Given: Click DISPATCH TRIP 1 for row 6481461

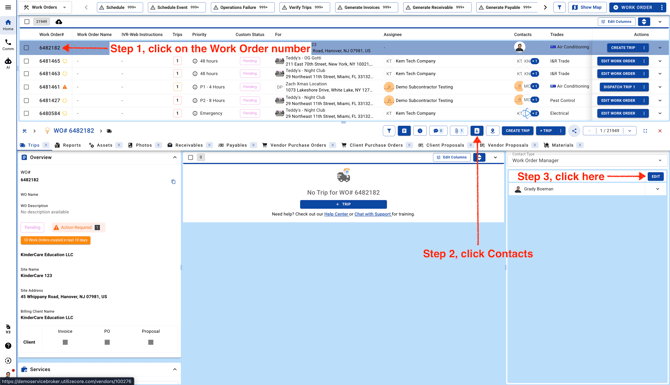Looking at the screenshot, I should [619, 87].
